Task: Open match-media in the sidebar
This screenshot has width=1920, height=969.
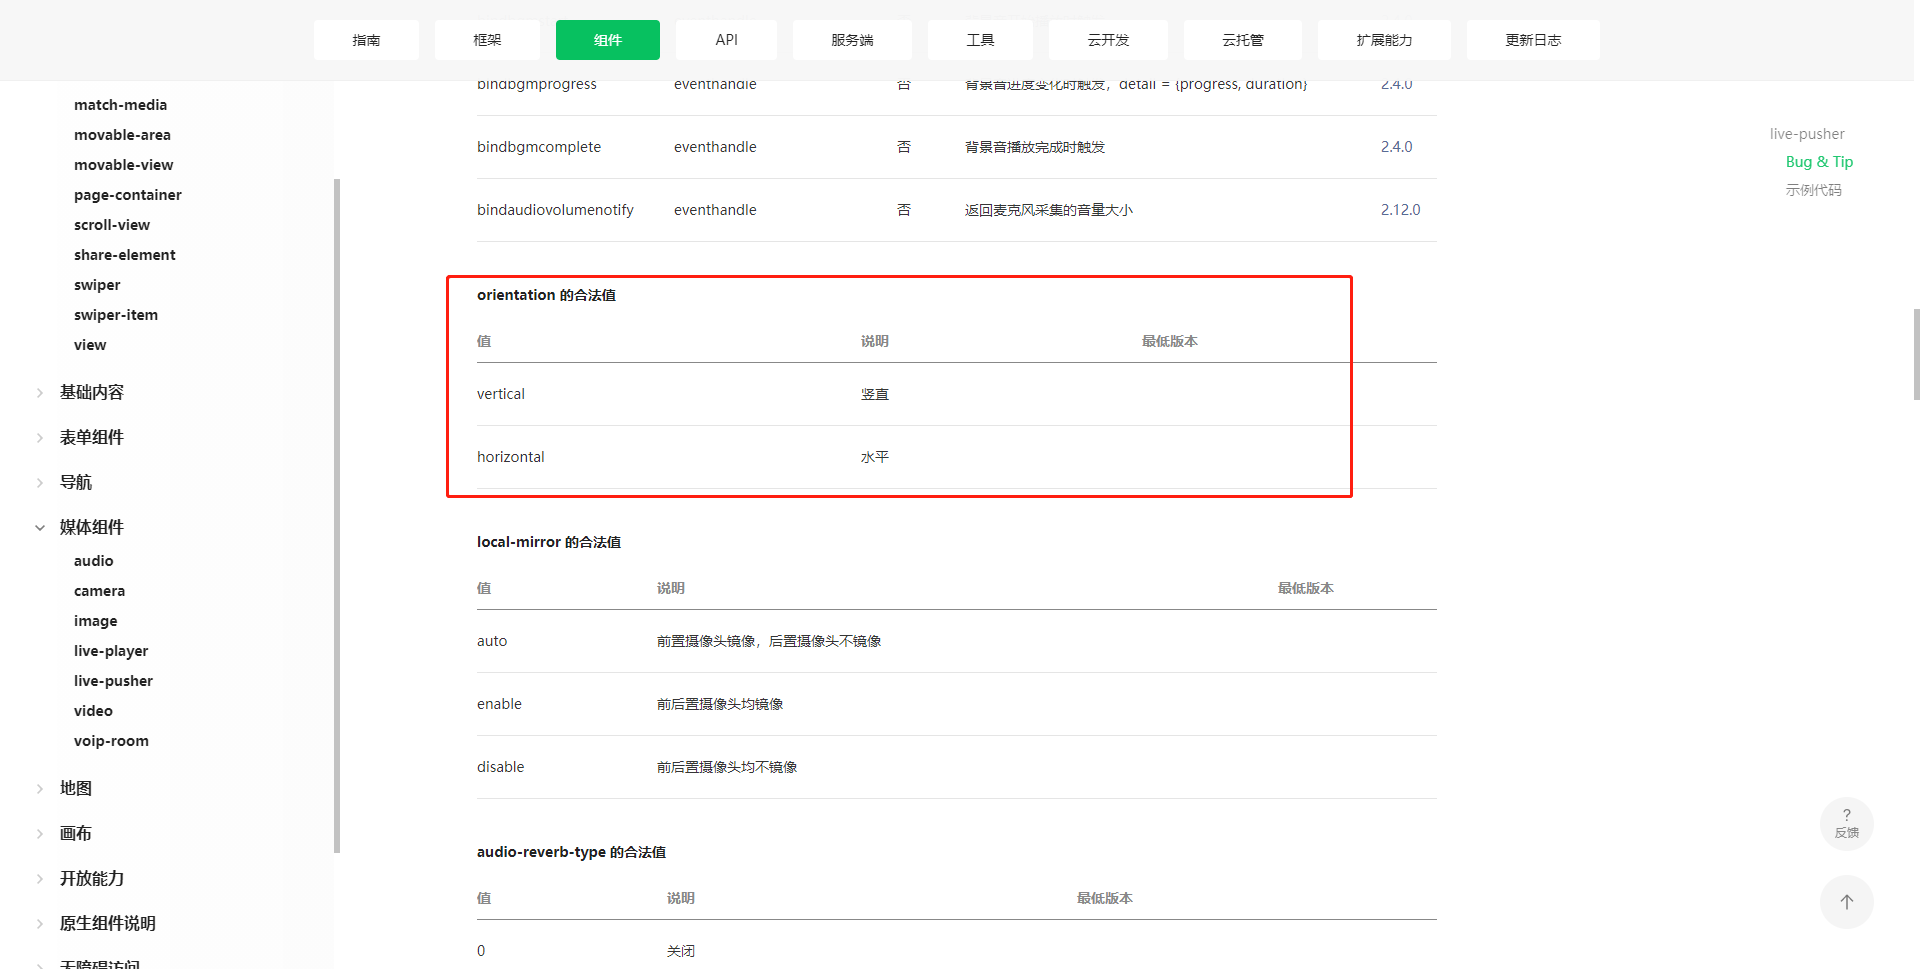Action: pyautogui.click(x=120, y=105)
